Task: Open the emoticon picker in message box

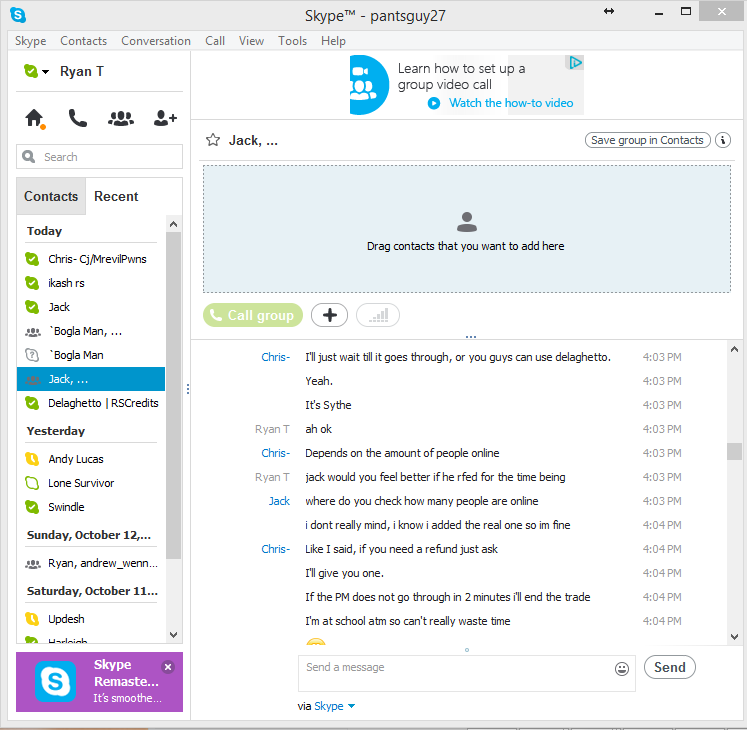Action: pos(622,669)
